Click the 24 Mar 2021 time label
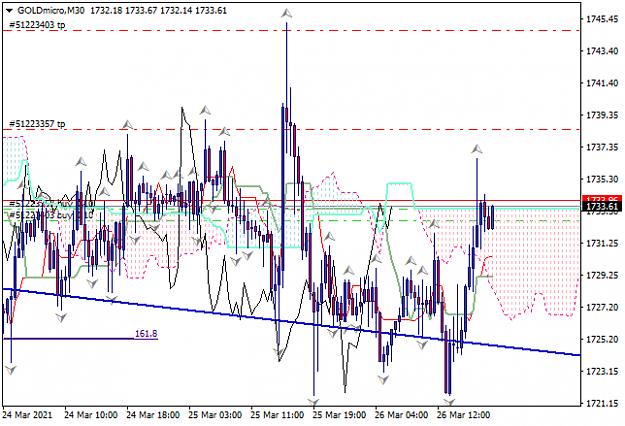This screenshot has height=426, width=625. tap(28, 415)
